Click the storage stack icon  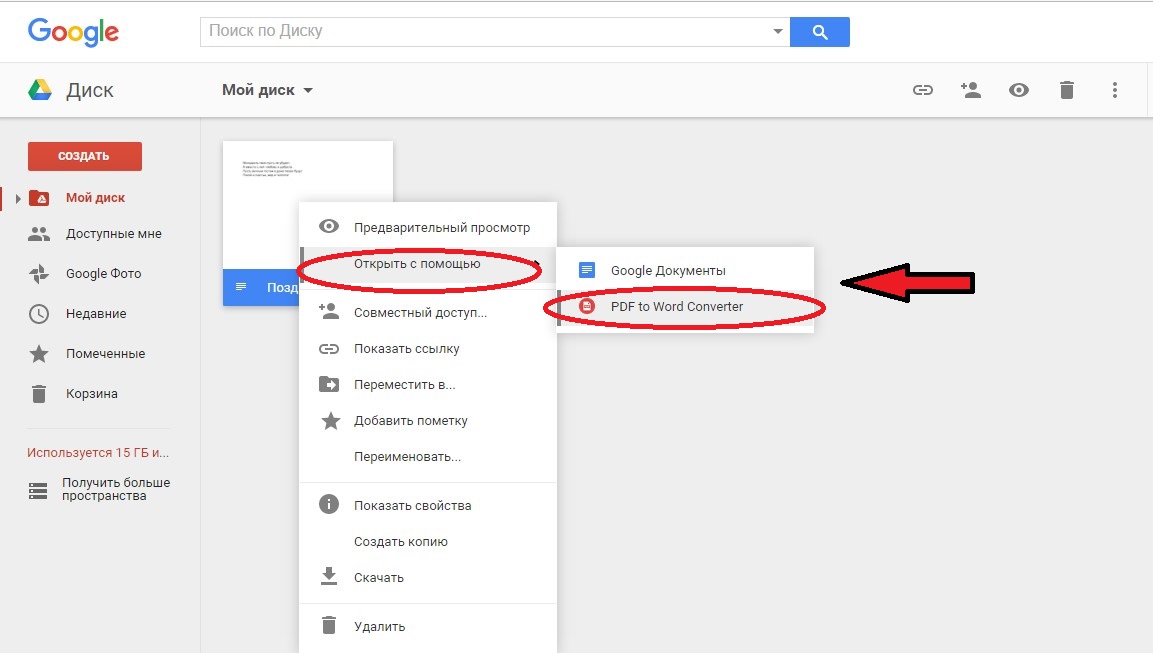tap(38, 490)
